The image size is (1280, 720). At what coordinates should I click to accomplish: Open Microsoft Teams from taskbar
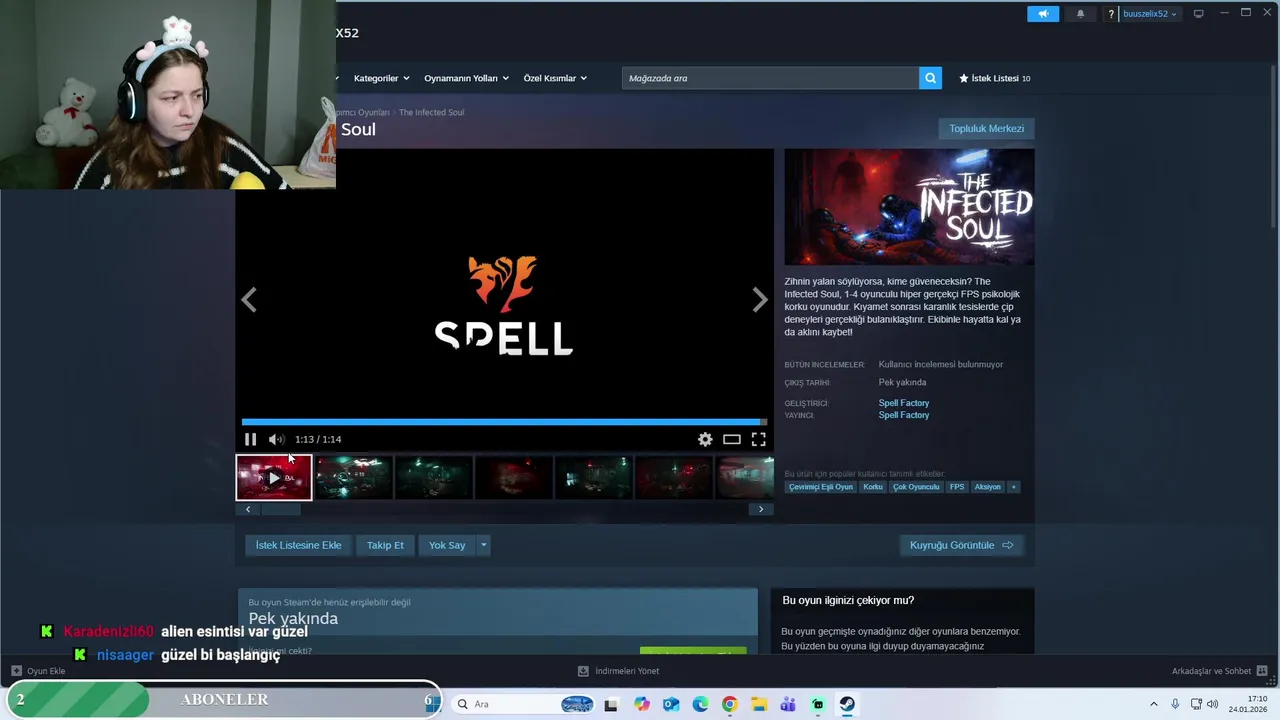(788, 704)
